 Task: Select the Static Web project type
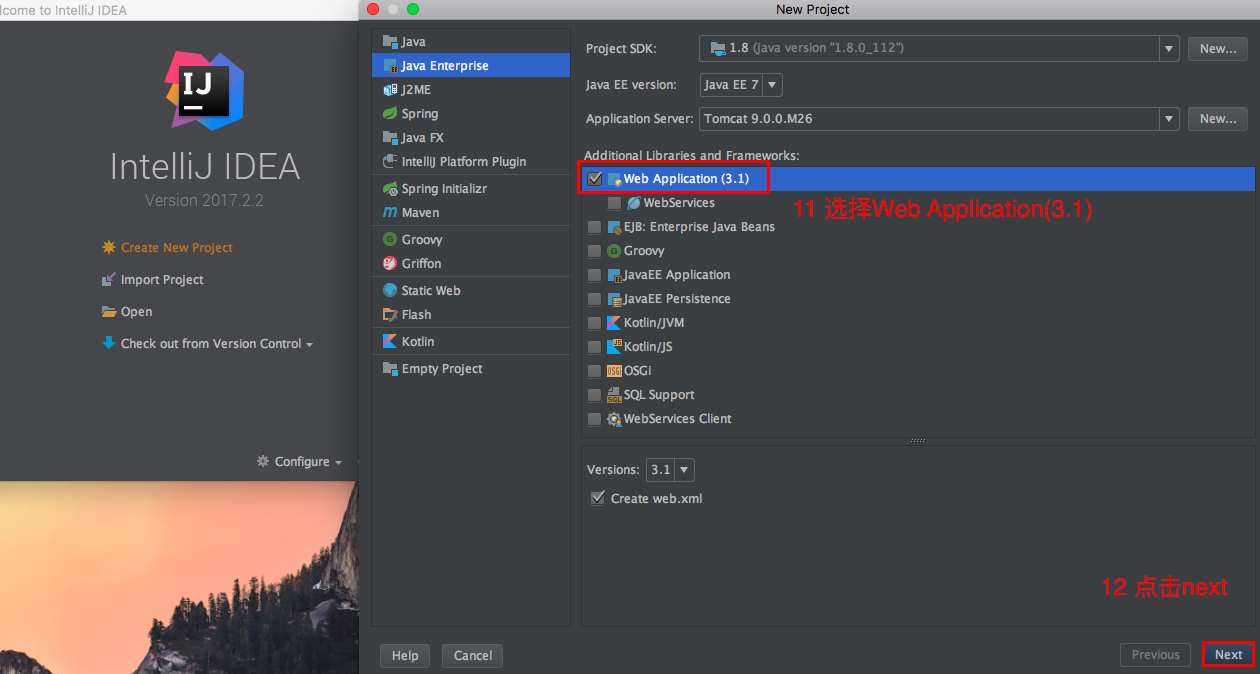471,291
